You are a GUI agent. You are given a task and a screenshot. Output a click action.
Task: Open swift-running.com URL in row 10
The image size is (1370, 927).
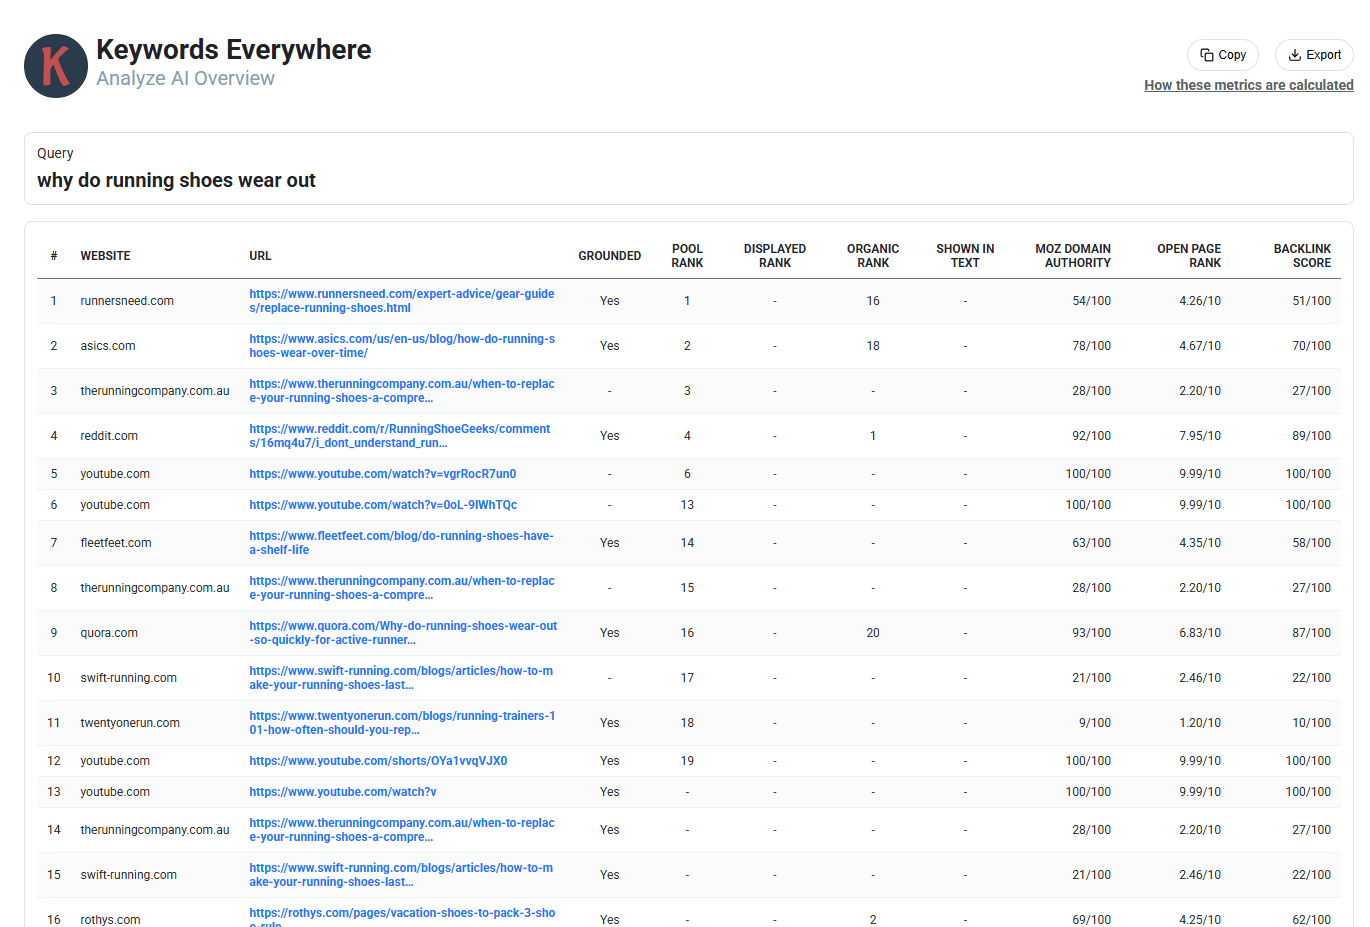click(x=401, y=678)
